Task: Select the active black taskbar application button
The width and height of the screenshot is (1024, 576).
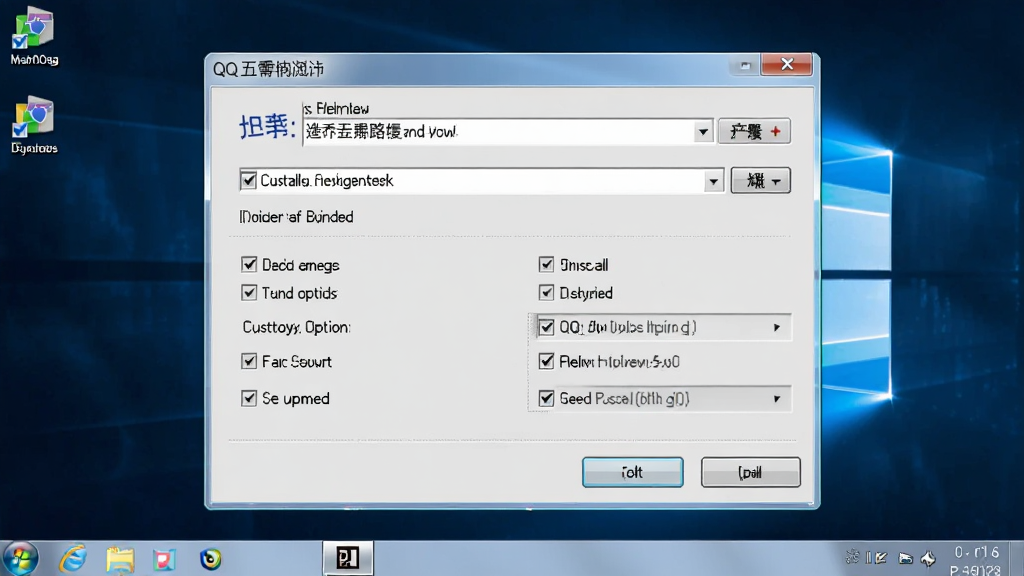Action: [348, 558]
